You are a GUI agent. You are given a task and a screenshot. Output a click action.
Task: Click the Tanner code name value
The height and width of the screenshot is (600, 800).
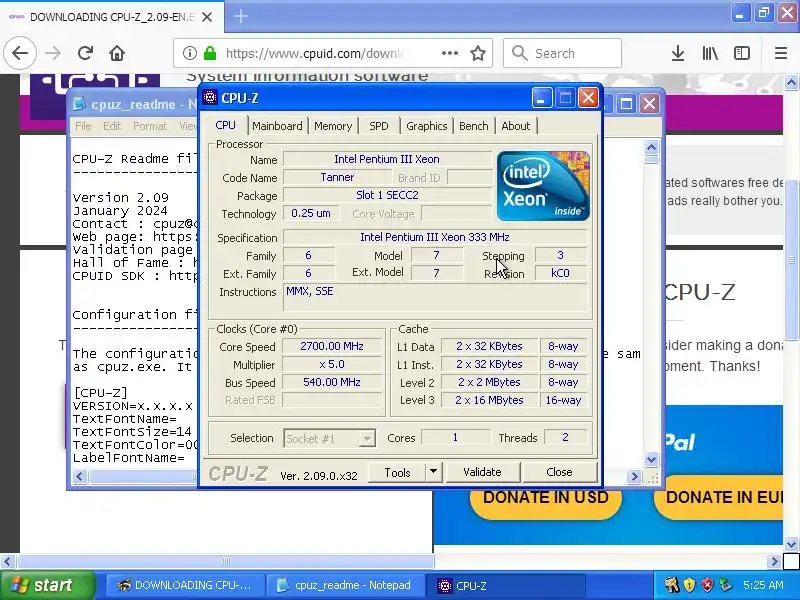click(x=337, y=177)
